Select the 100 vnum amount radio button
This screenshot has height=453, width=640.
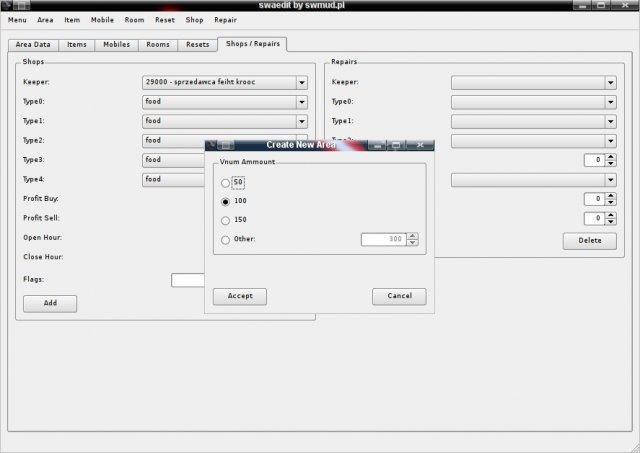225,202
